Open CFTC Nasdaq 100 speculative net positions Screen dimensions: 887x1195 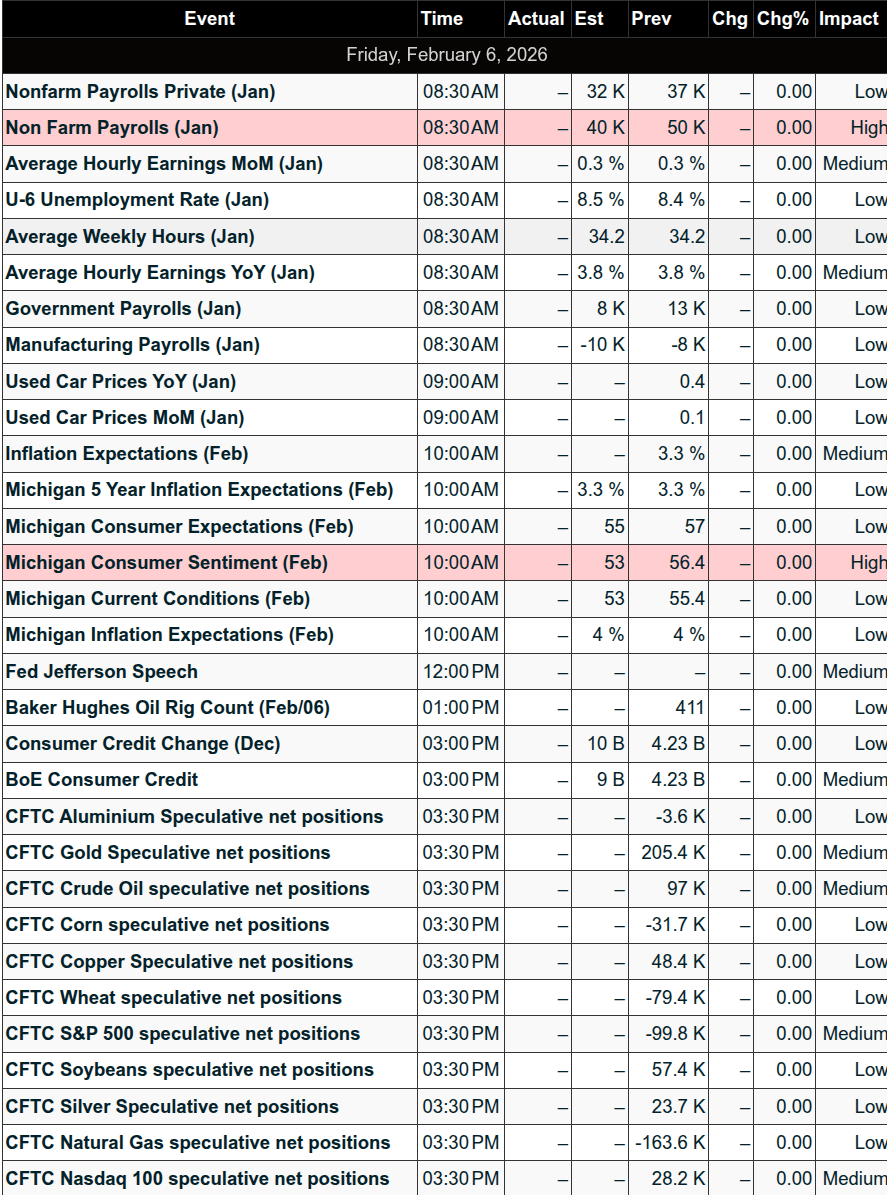coord(197,1179)
